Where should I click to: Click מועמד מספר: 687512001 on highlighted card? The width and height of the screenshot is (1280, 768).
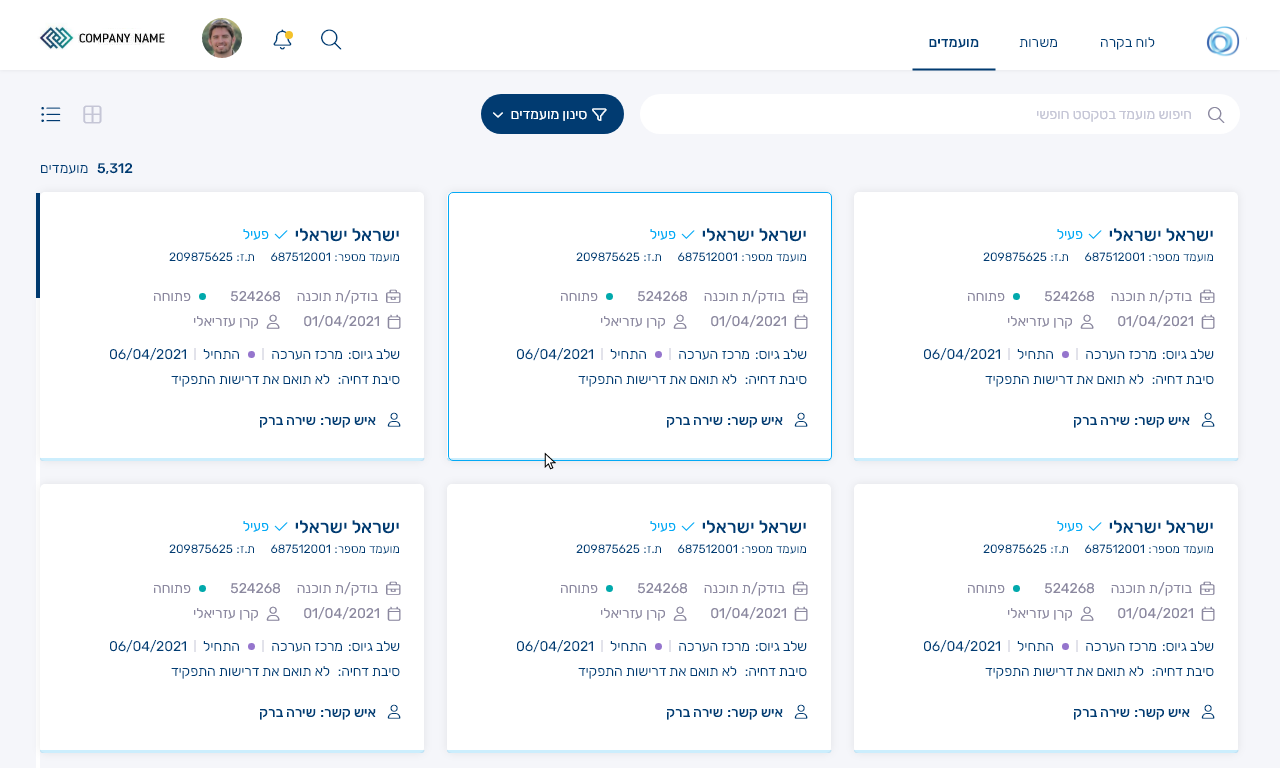pyautogui.click(x=742, y=257)
